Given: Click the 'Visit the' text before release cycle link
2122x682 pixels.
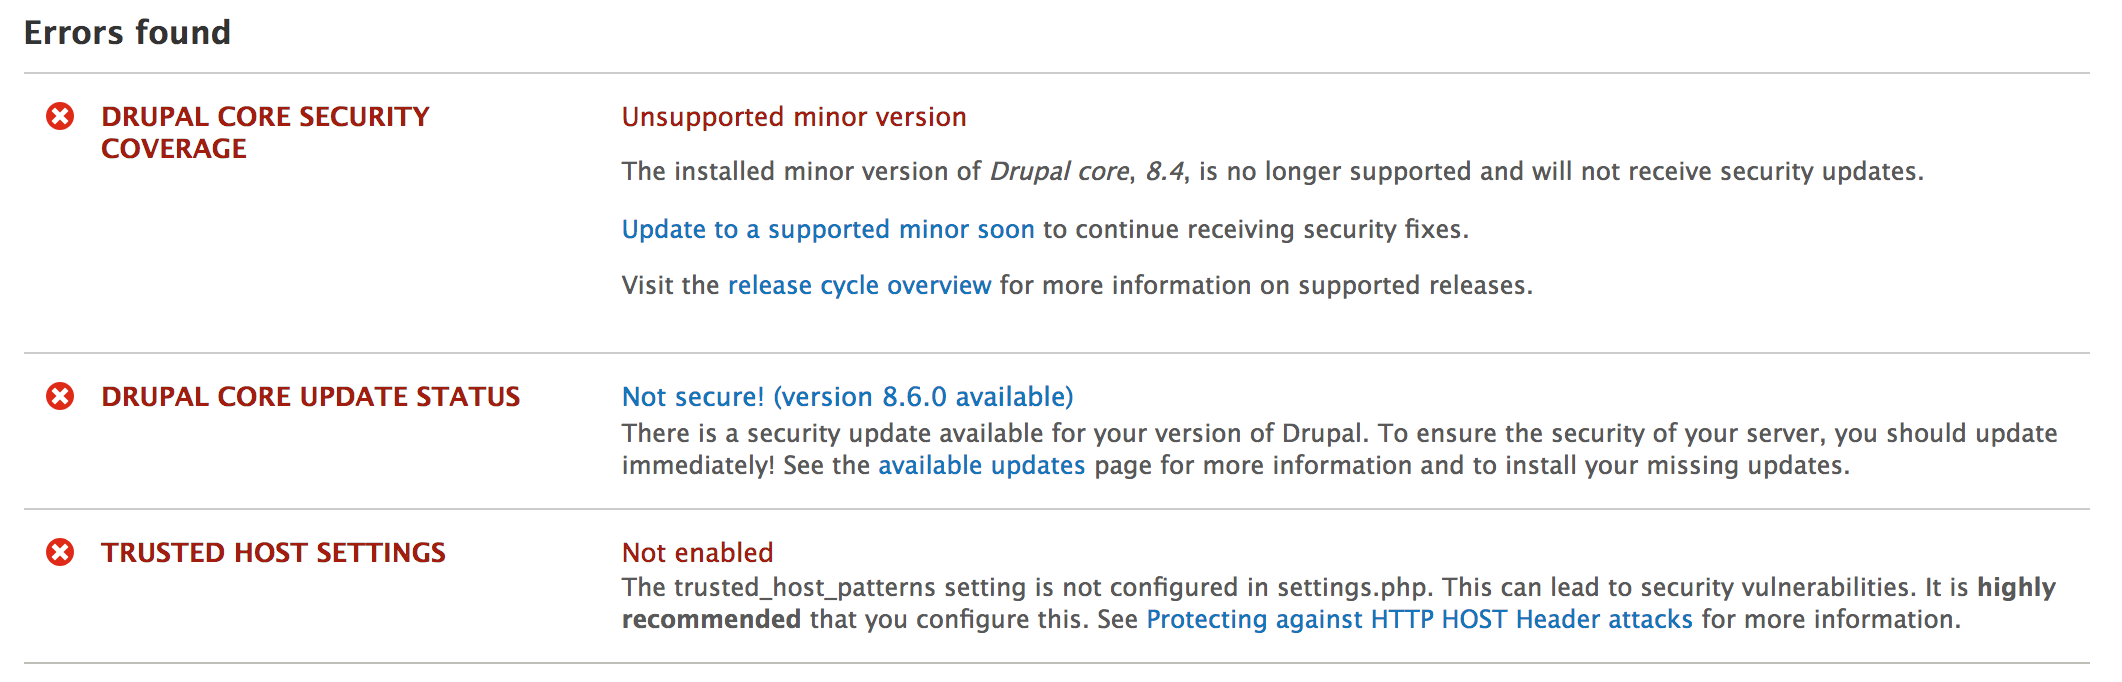Looking at the screenshot, I should coord(670,285).
